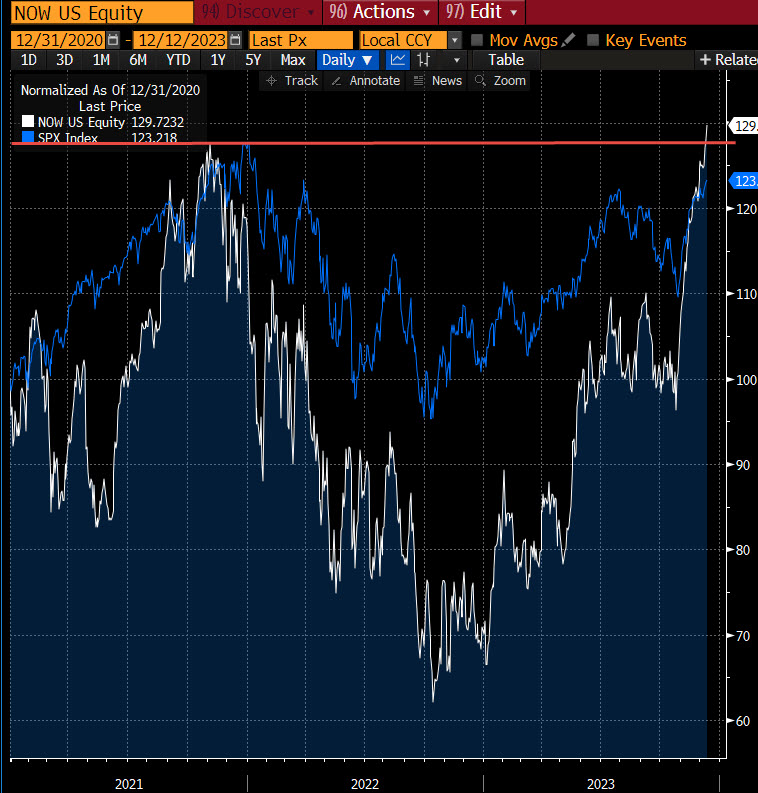
Task: Click the blue 123 price tag on axis
Action: [743, 181]
